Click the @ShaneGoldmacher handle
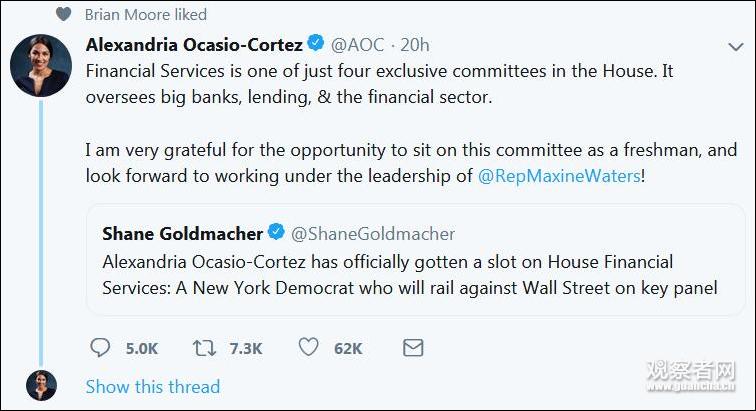This screenshot has height=411, width=756. 373,233
